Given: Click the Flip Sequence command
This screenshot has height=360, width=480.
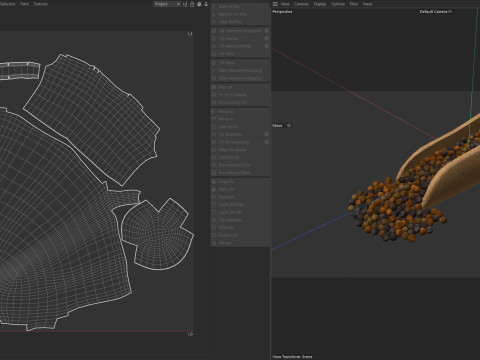Looking at the screenshot, I should 240,220.
